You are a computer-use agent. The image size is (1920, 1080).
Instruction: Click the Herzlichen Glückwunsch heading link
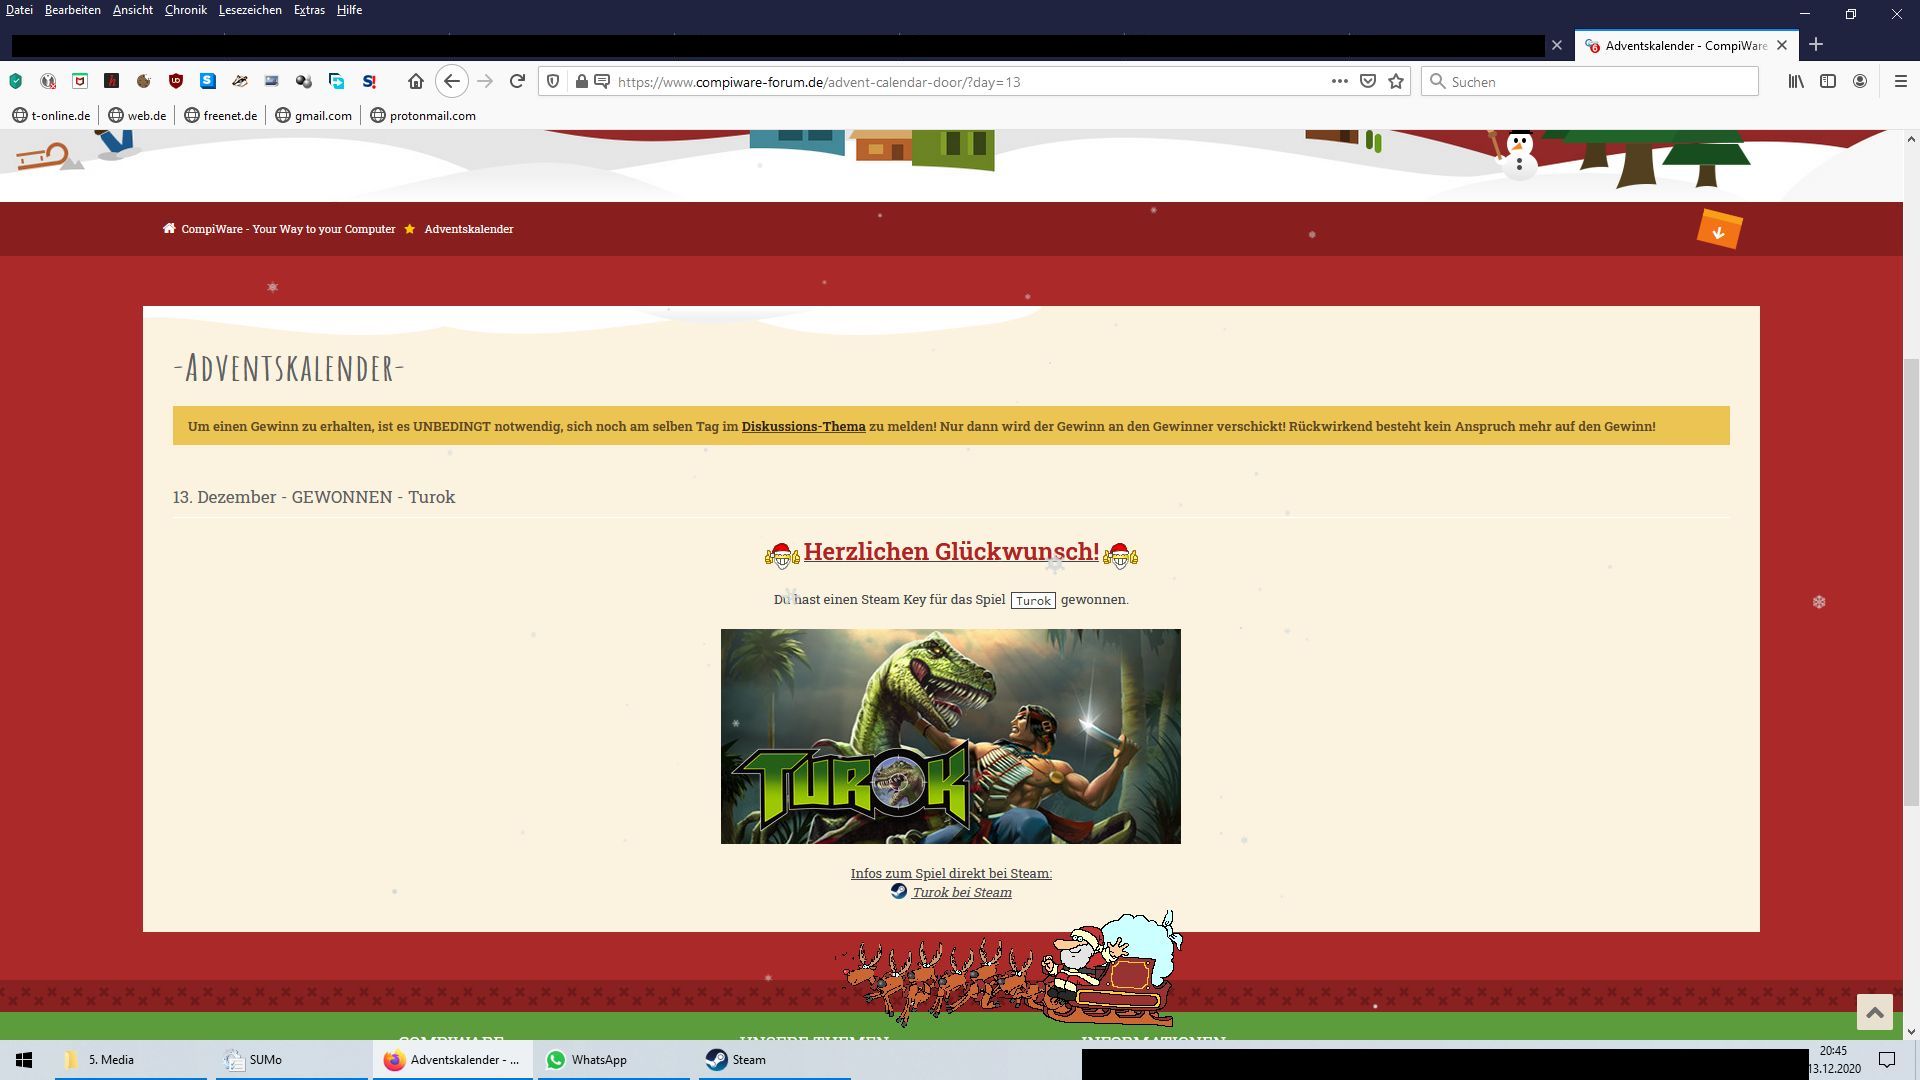point(951,551)
